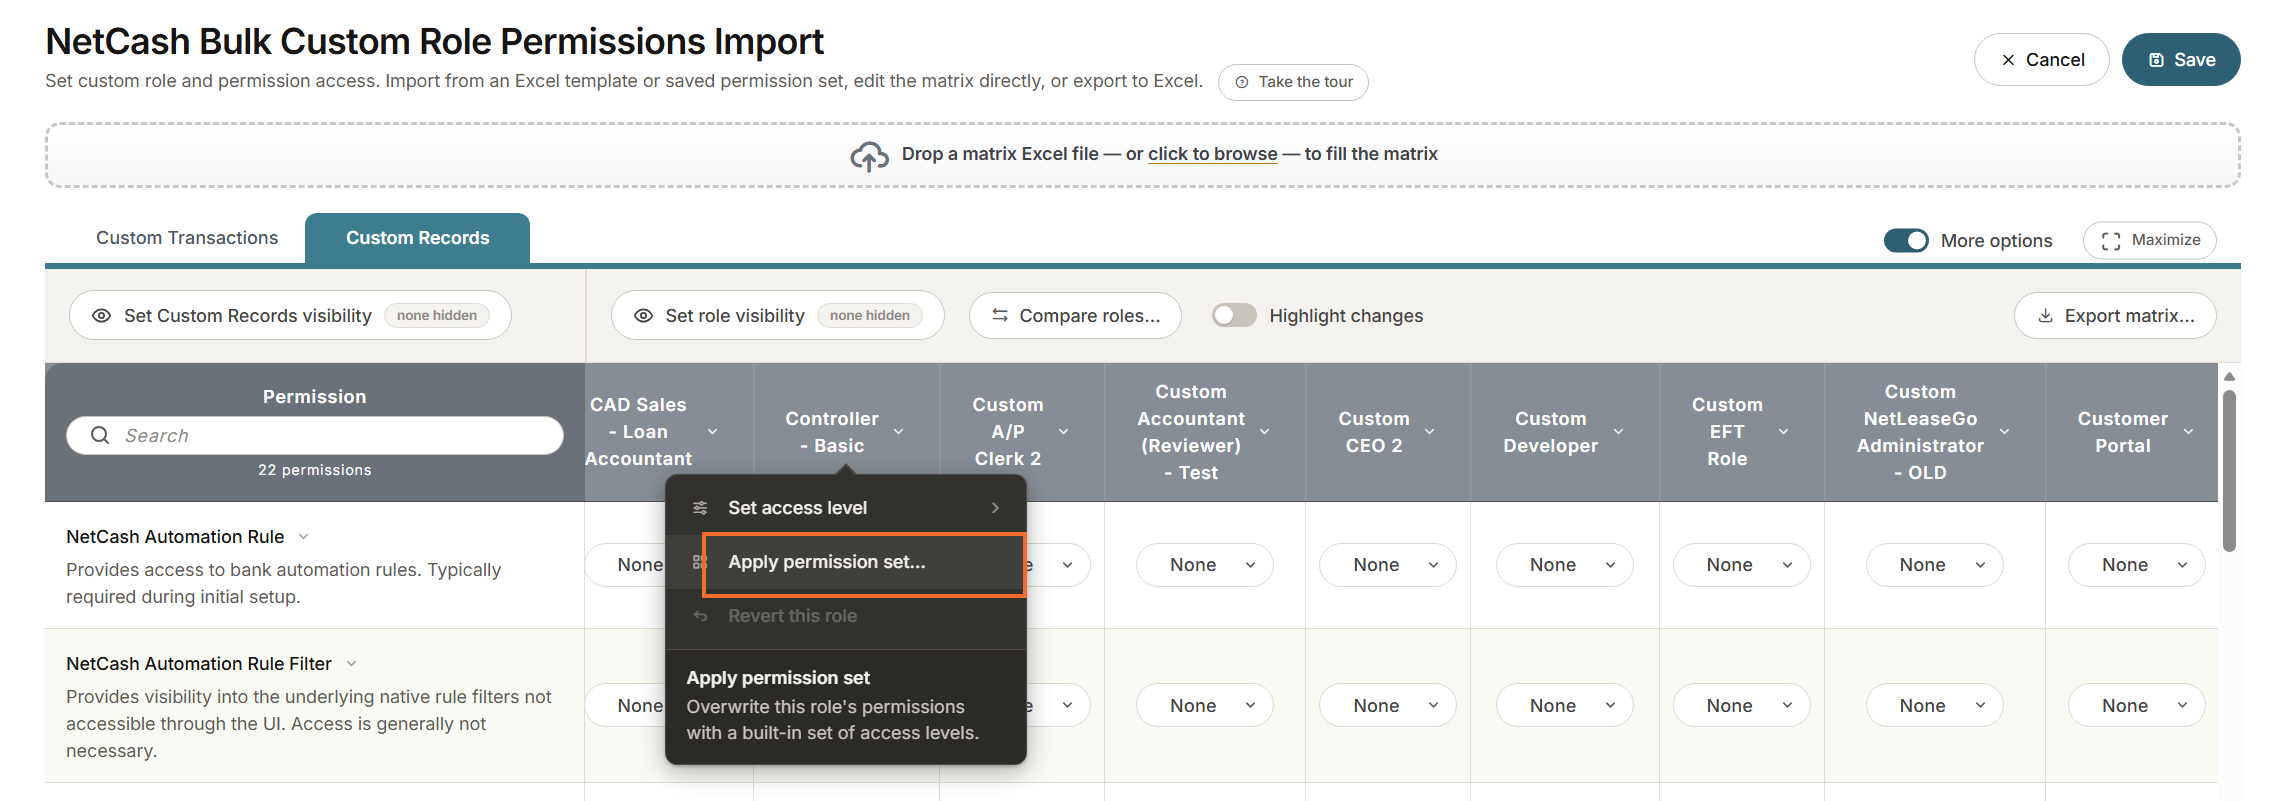Open Automation Rule dropdown under Custom EFT Role
This screenshot has width=2289, height=801.
[1741, 565]
